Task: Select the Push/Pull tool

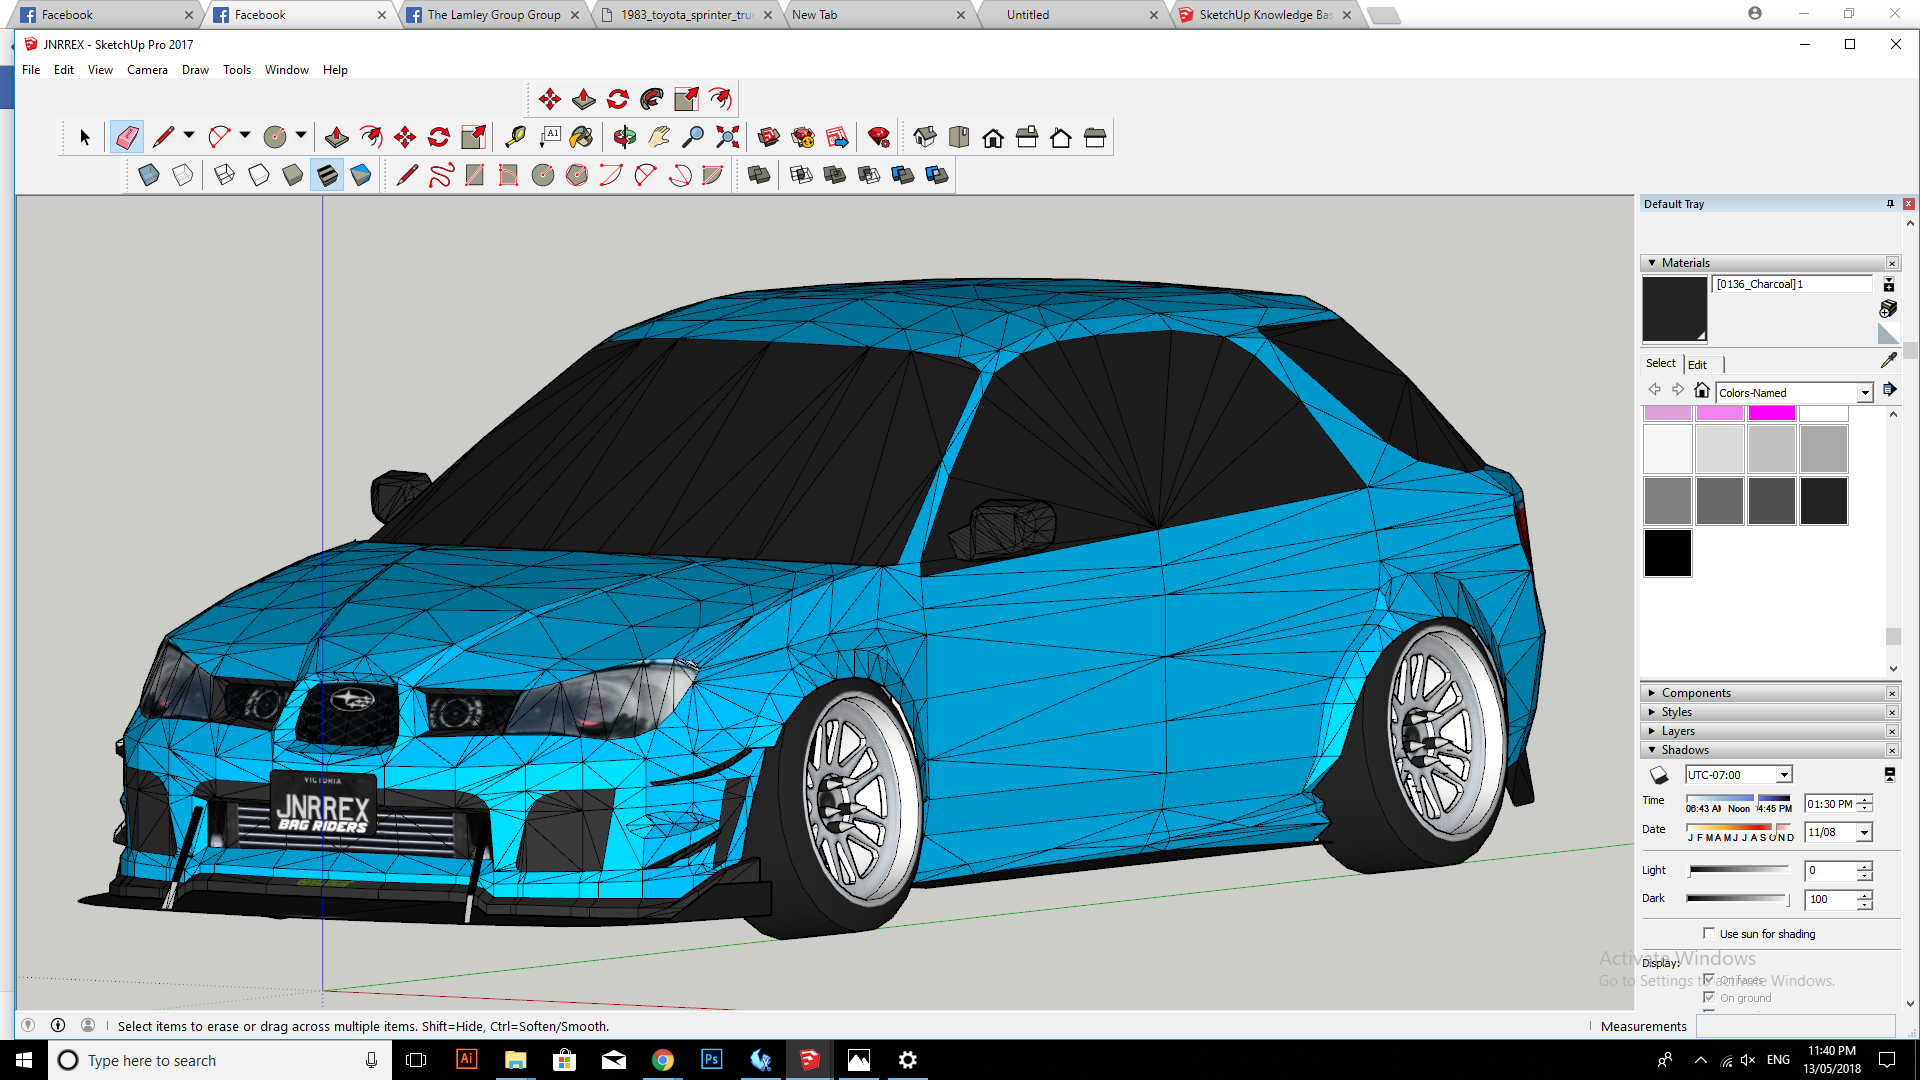Action: point(336,137)
